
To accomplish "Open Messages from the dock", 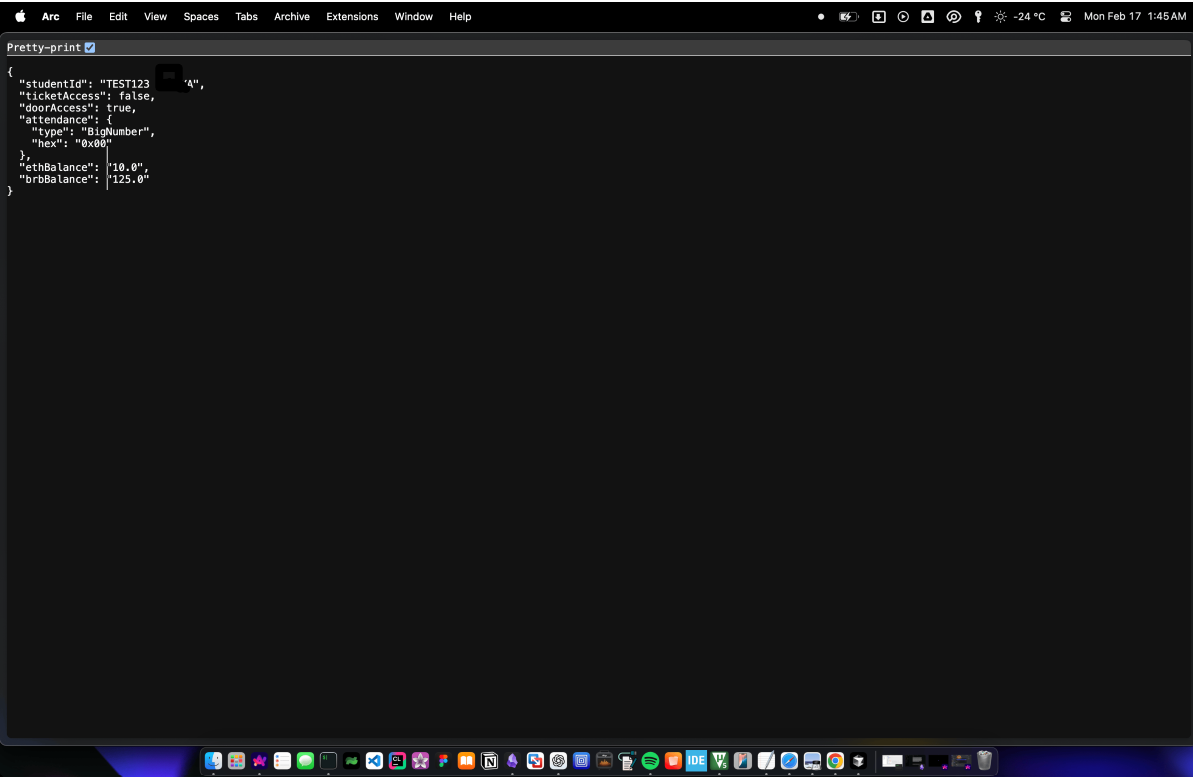I will [305, 760].
